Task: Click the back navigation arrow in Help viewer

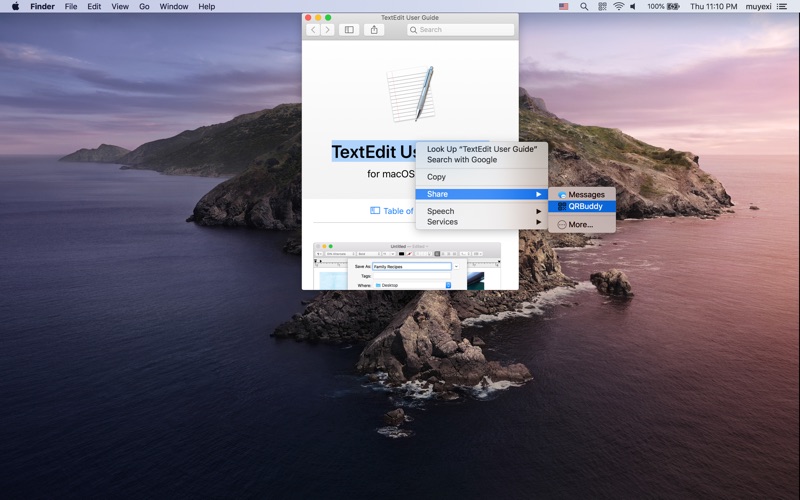Action: [x=313, y=30]
